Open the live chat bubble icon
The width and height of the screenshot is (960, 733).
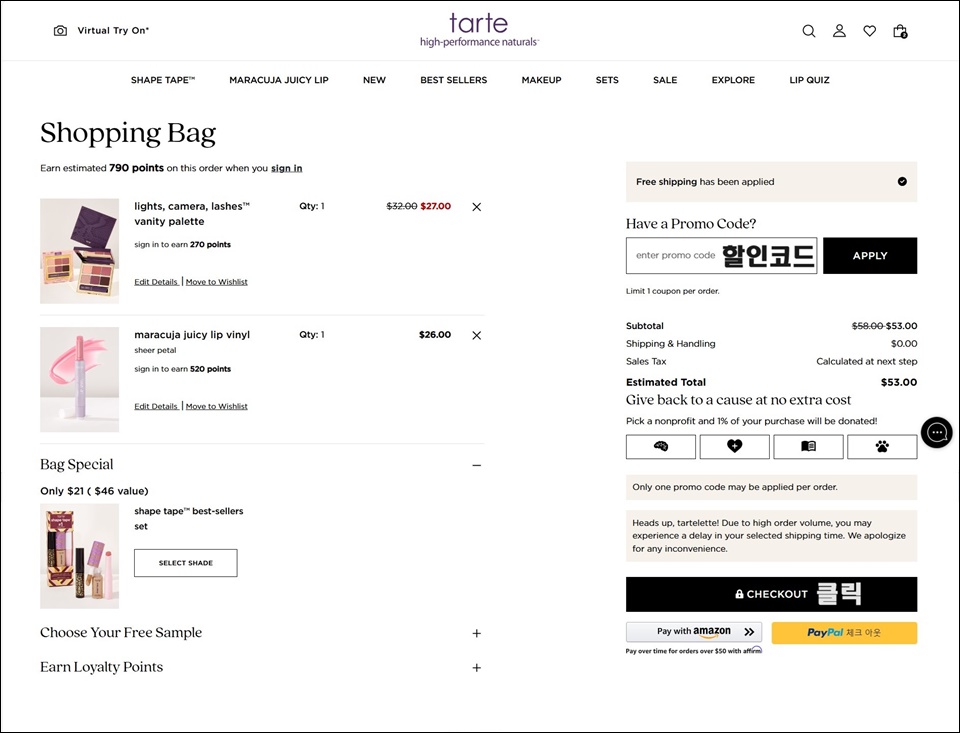coord(937,432)
